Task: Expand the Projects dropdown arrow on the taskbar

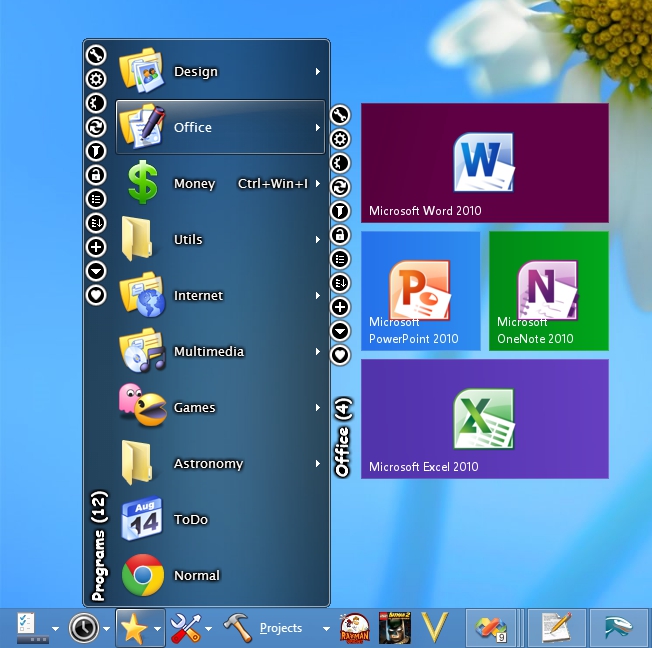Action: (x=326, y=629)
